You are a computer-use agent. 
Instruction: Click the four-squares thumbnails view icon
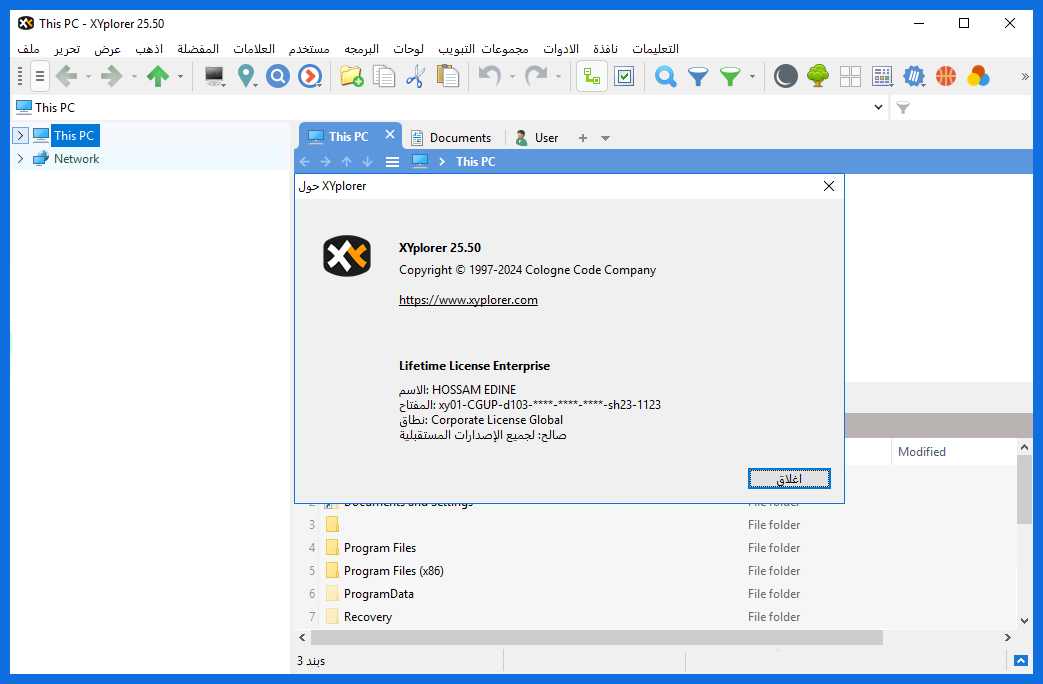point(850,77)
